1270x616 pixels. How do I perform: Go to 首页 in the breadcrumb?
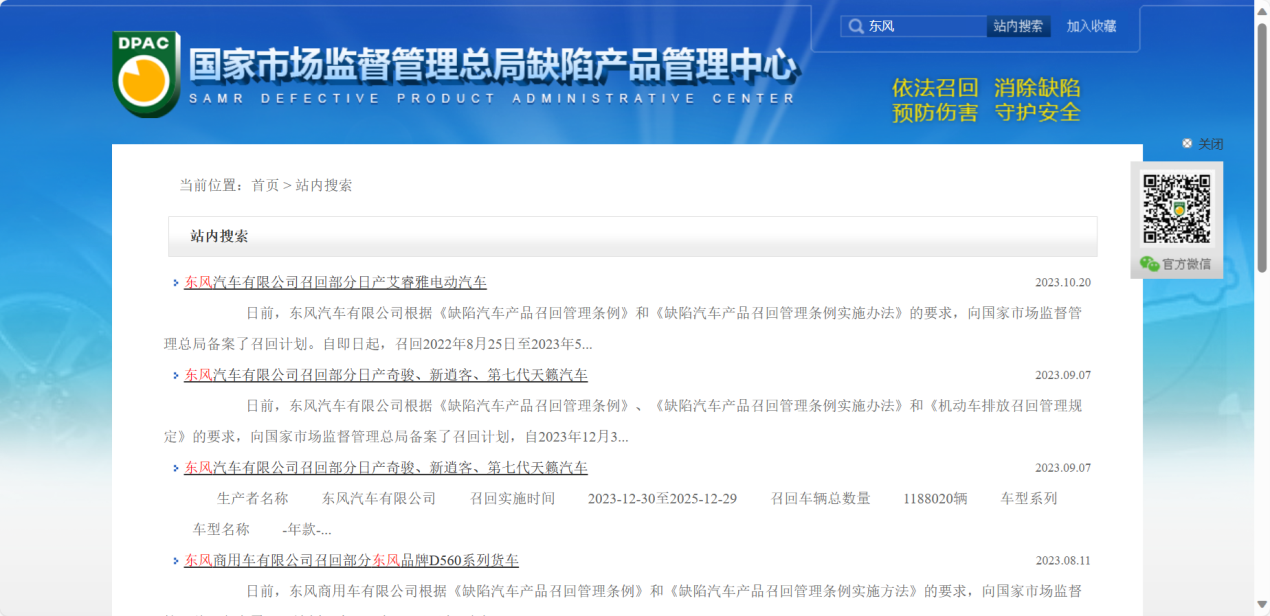point(265,185)
